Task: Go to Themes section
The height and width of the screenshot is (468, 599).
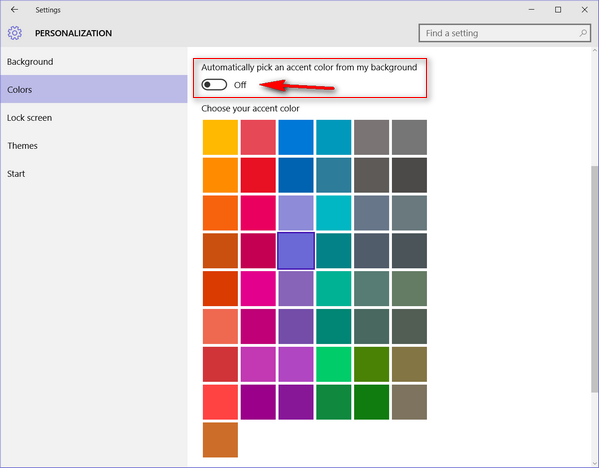Action: [x=22, y=146]
